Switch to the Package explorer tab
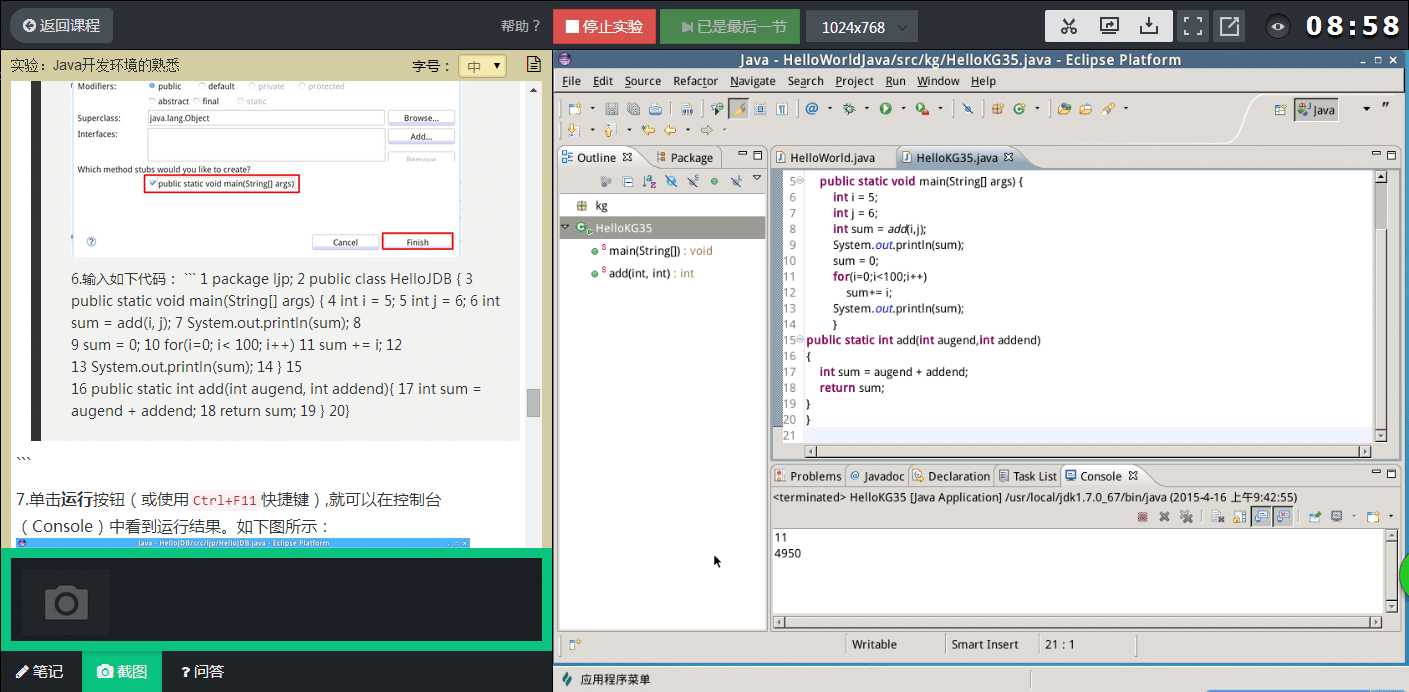Image resolution: width=1409 pixels, height=692 pixels. [684, 157]
